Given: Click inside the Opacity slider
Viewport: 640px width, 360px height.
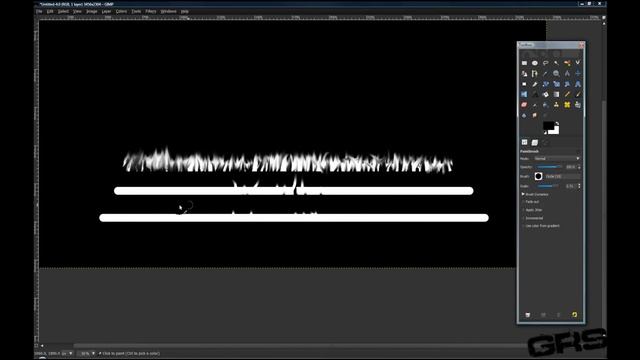Looking at the screenshot, I should [x=549, y=167].
